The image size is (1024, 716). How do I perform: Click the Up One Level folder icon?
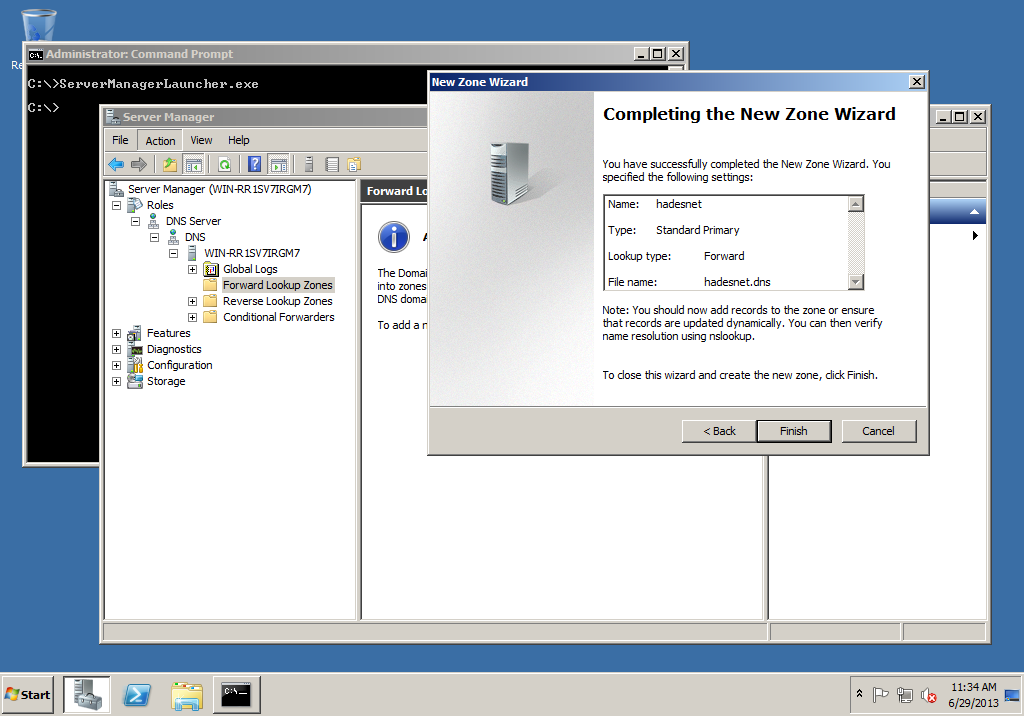tap(170, 164)
